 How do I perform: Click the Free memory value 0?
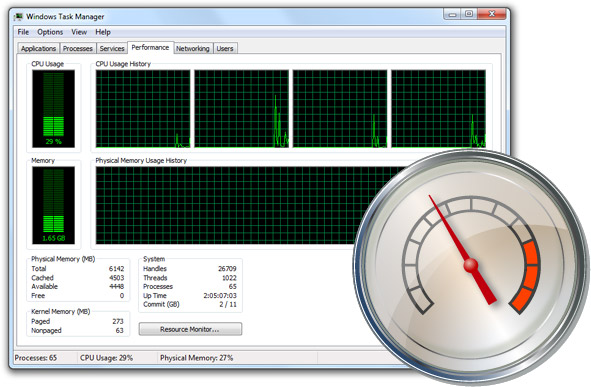tap(122, 295)
